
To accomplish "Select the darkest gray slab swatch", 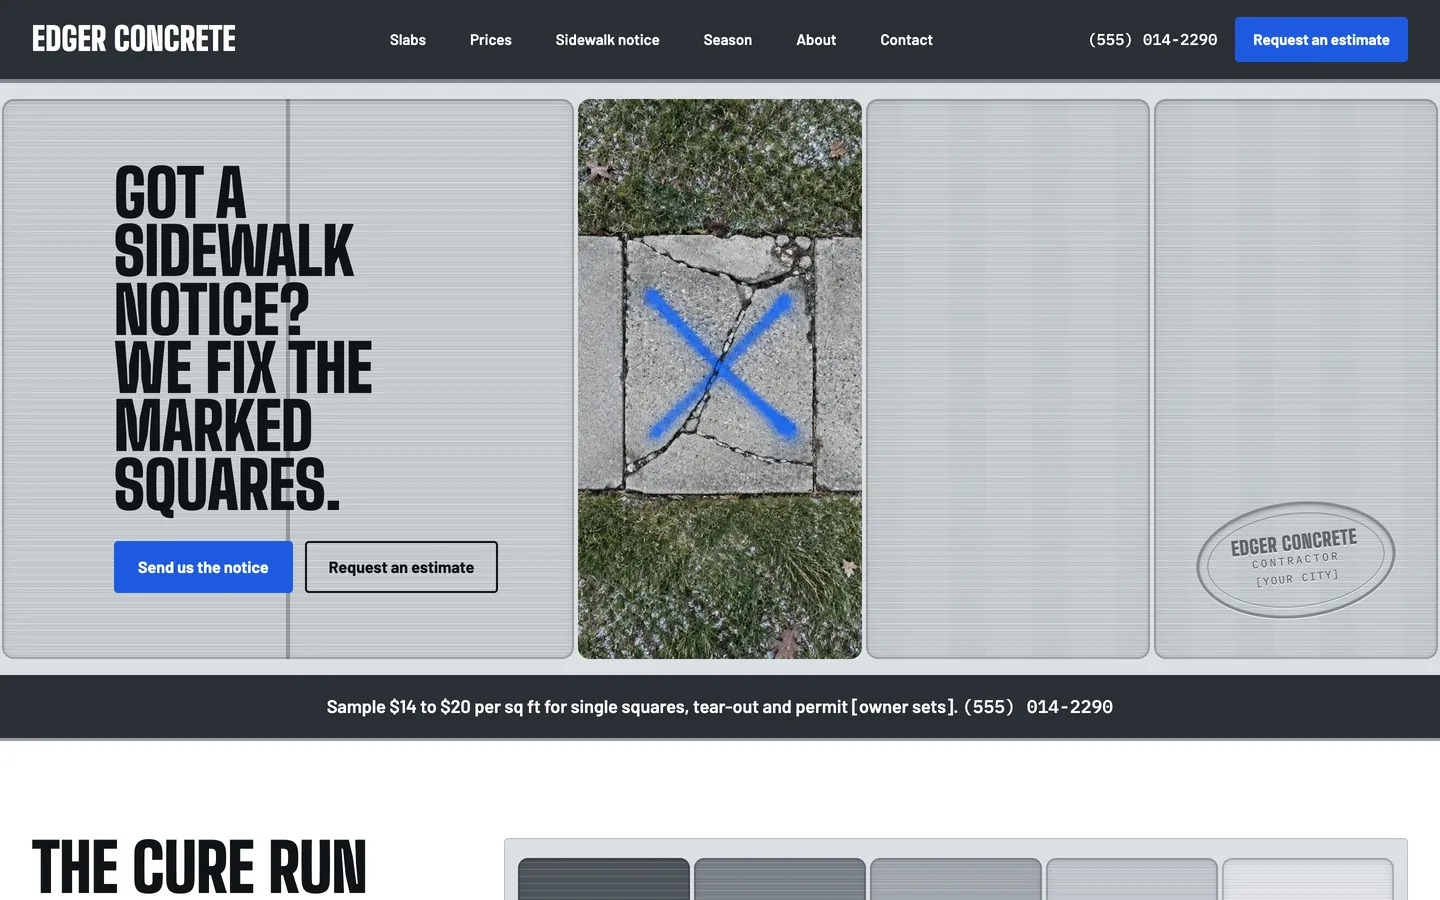I will click(604, 879).
